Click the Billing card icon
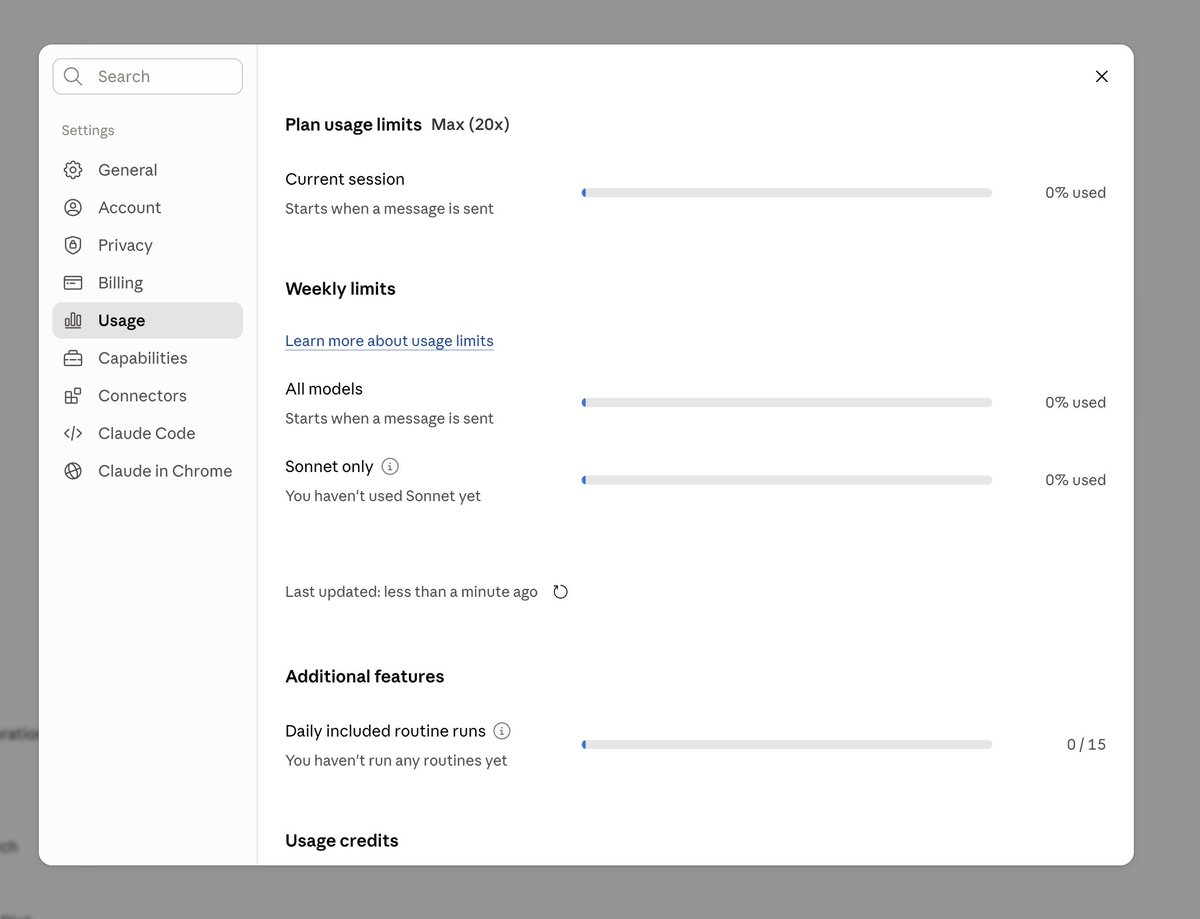1200x919 pixels. pyautogui.click(x=73, y=283)
